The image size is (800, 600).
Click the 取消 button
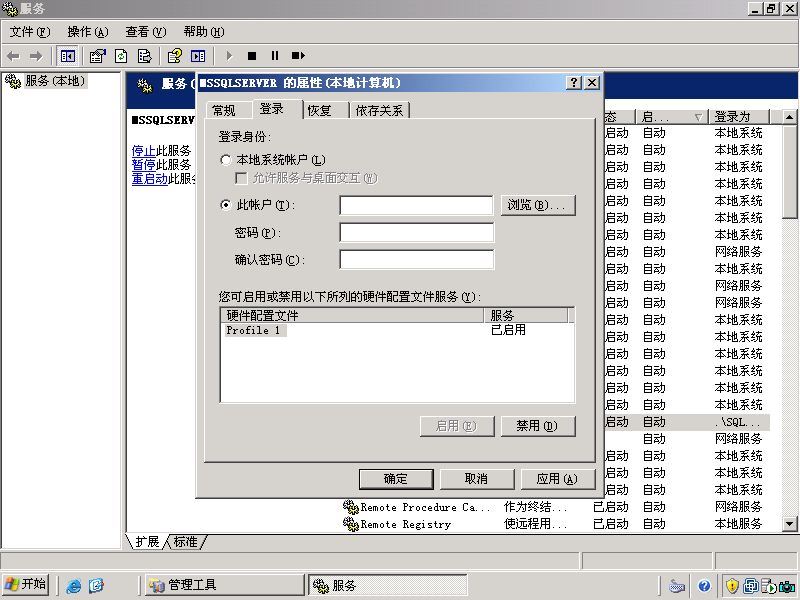[477, 479]
